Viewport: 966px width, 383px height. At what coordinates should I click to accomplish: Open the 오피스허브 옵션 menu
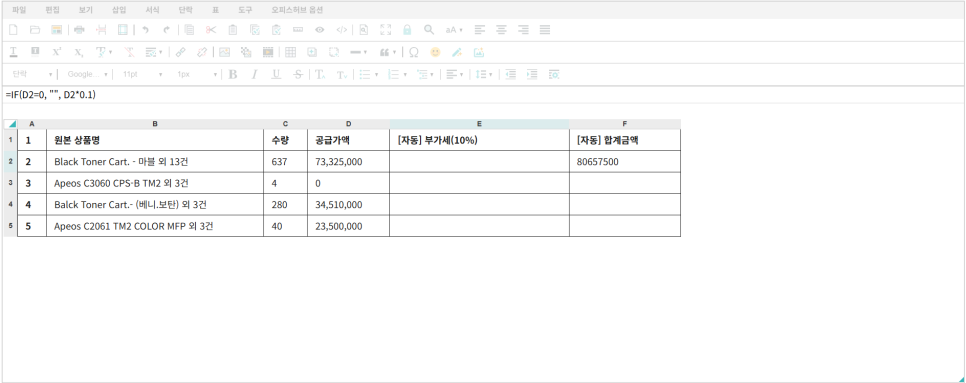(x=297, y=10)
